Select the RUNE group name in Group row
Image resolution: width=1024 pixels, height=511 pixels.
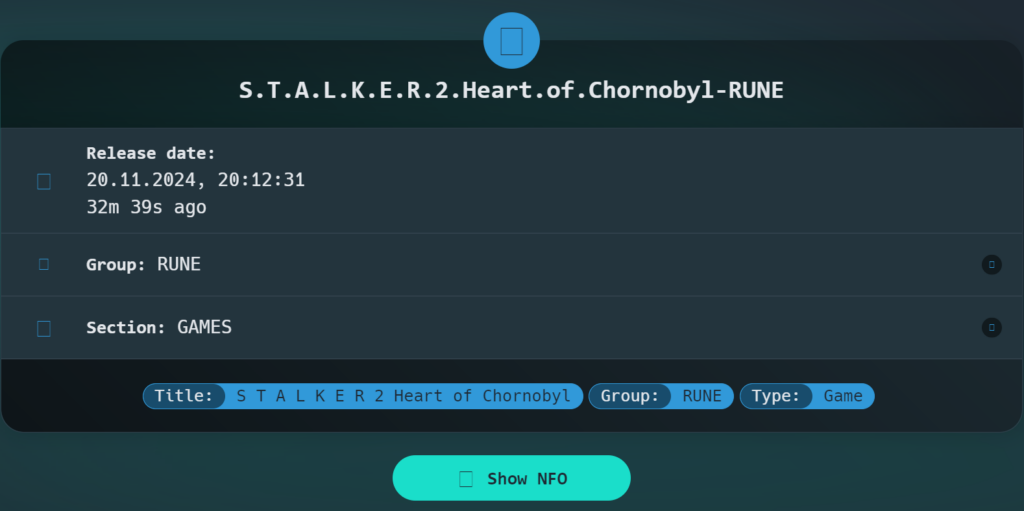click(x=179, y=265)
